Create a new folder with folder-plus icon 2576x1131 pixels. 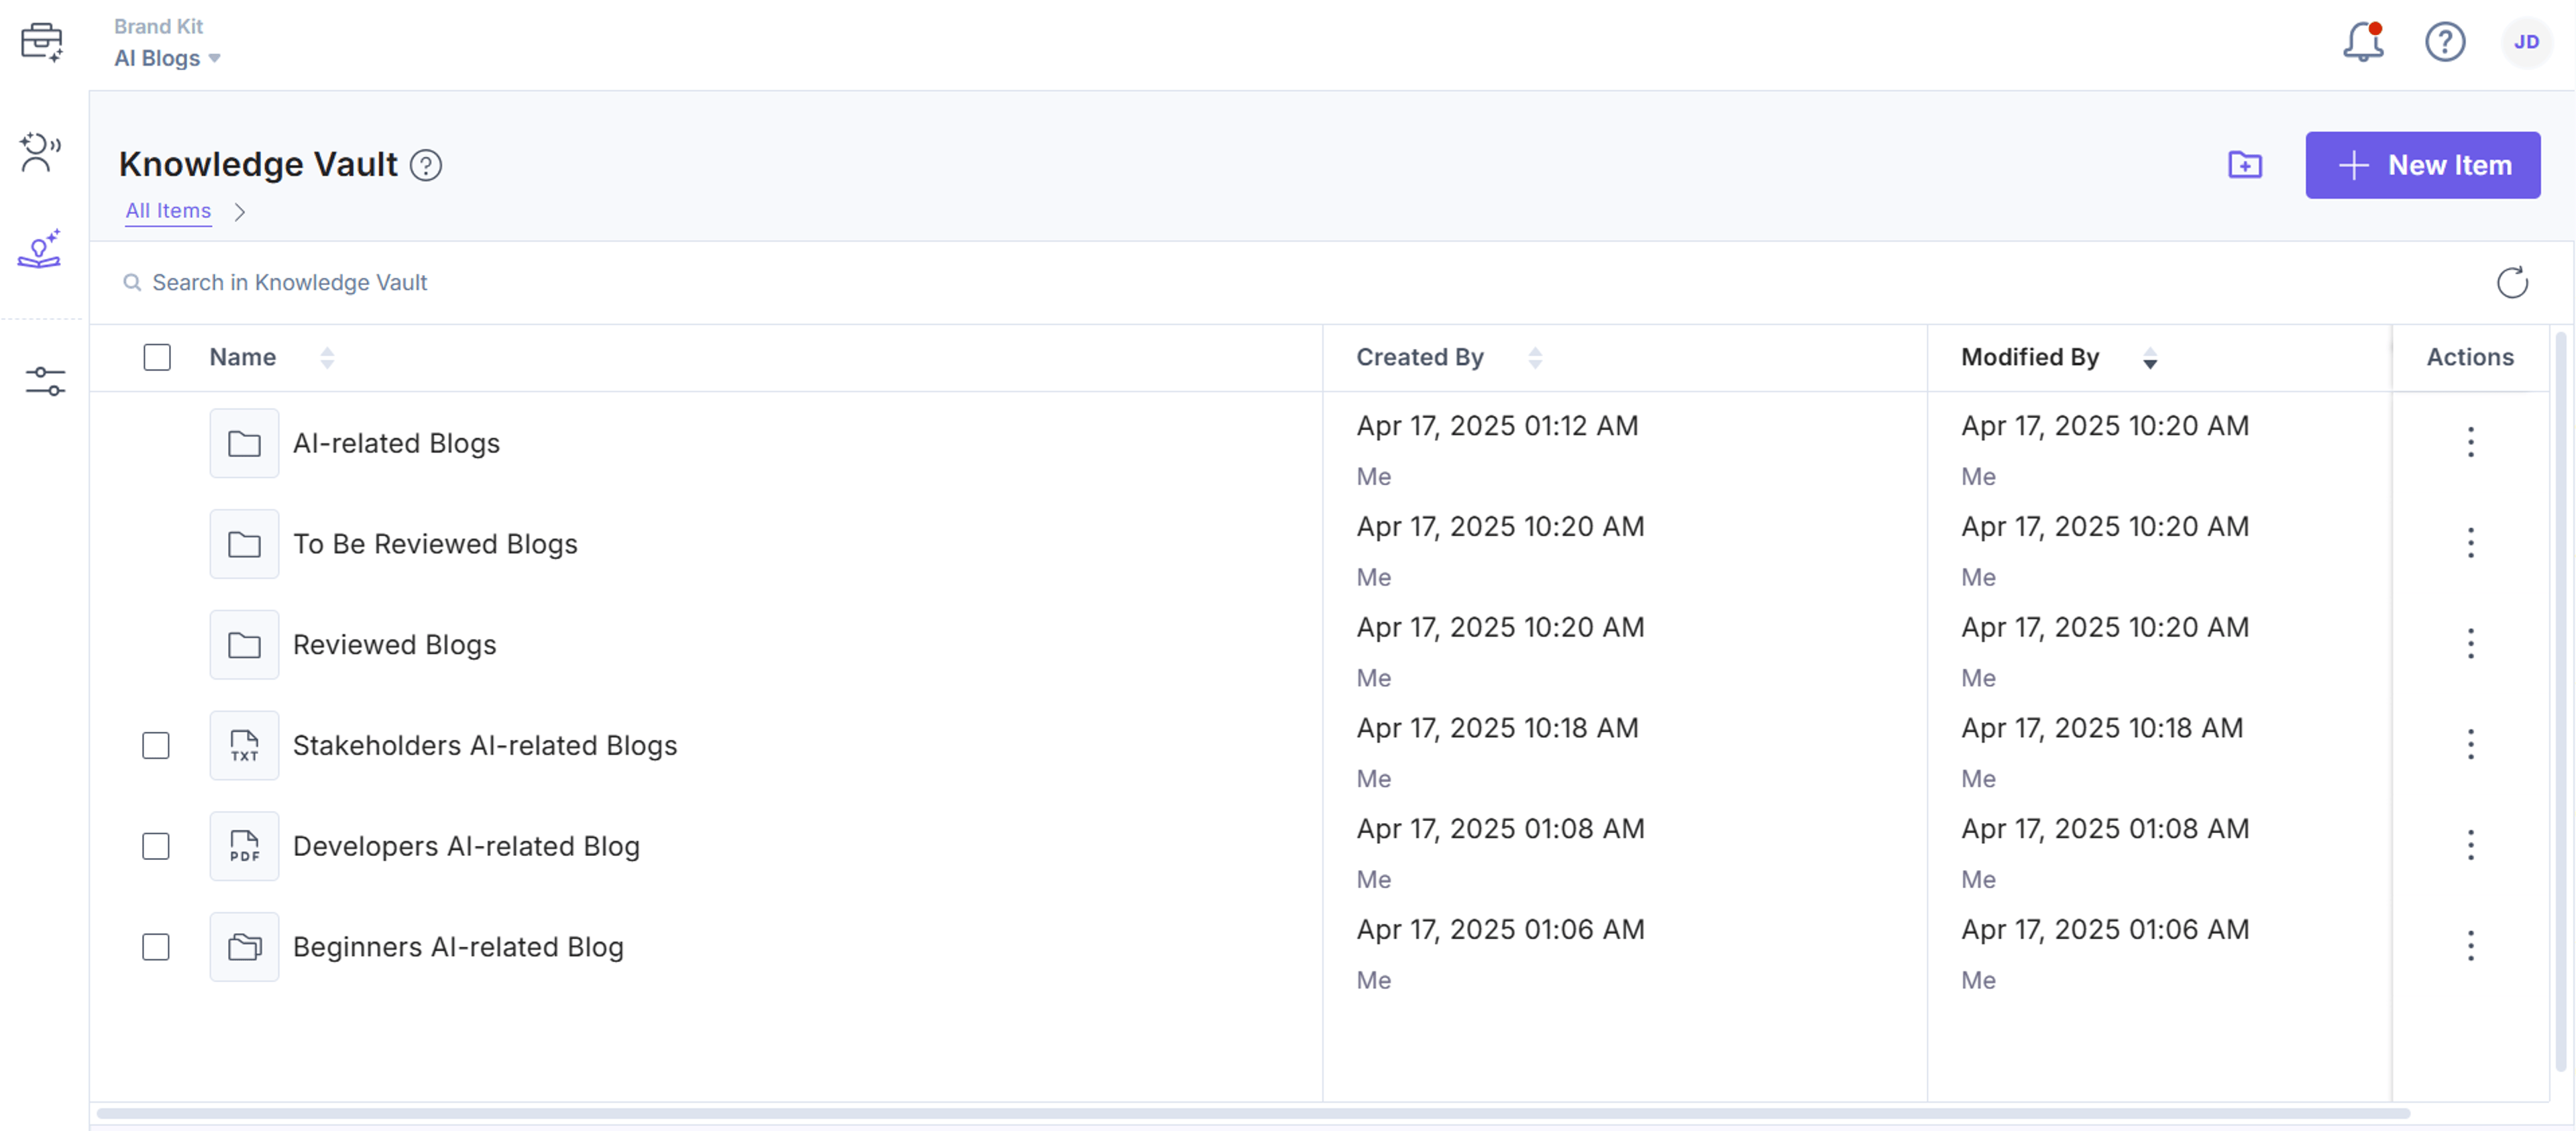coord(2245,165)
